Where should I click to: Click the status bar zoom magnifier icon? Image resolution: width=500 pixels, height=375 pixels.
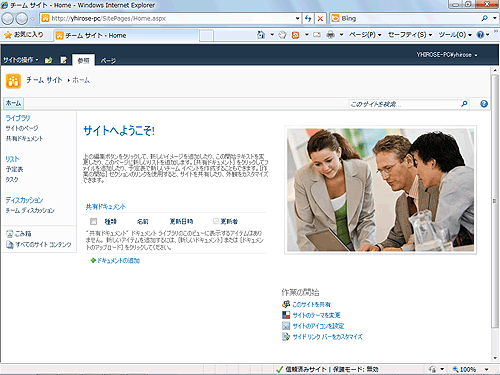pos(455,369)
